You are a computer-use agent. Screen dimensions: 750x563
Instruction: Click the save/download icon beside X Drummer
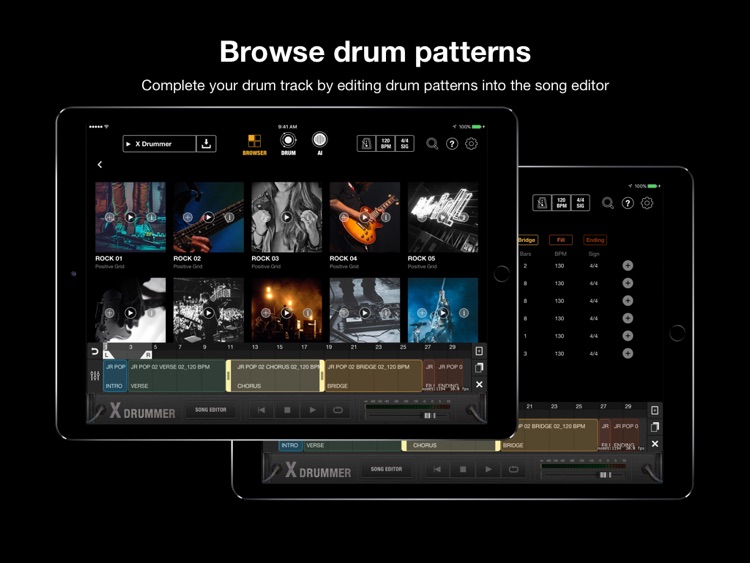coord(206,144)
